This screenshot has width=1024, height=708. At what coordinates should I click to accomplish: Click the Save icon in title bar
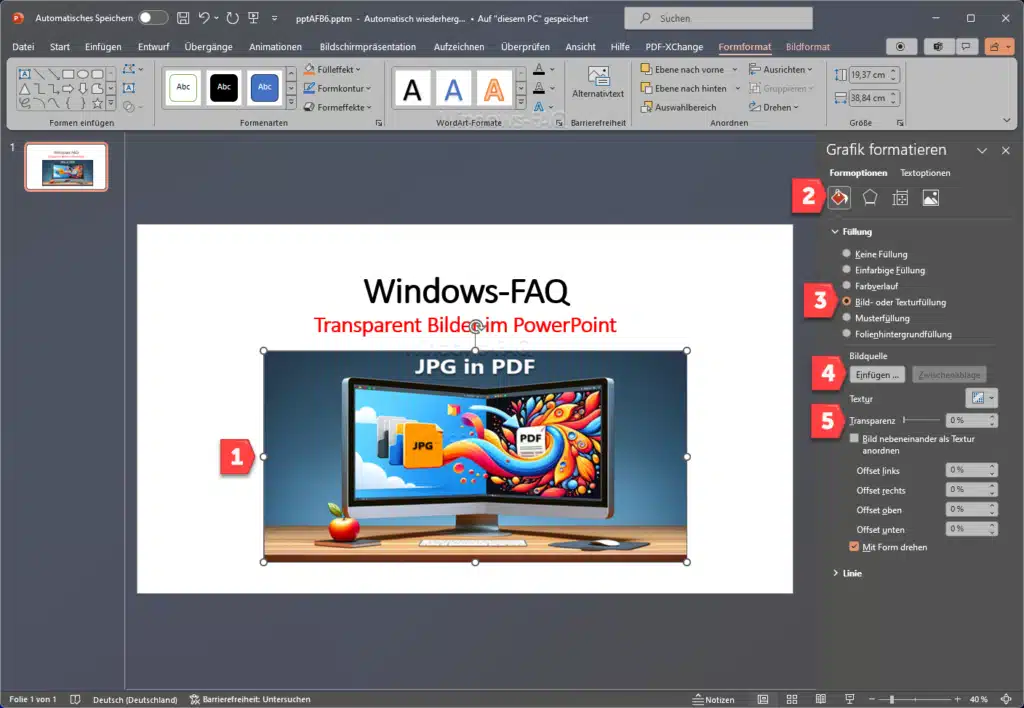click(183, 18)
